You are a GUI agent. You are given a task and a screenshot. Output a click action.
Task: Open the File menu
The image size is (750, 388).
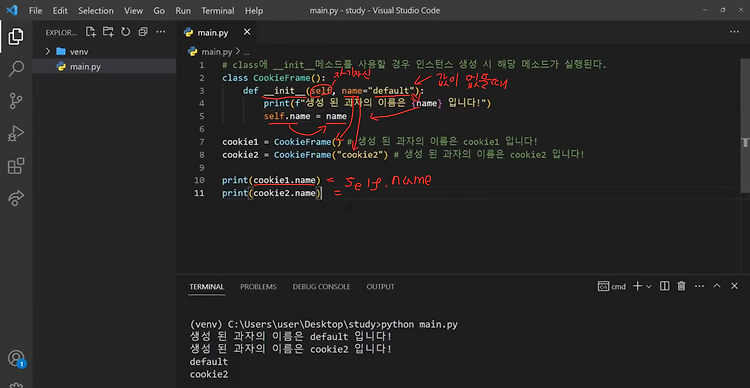(35, 11)
